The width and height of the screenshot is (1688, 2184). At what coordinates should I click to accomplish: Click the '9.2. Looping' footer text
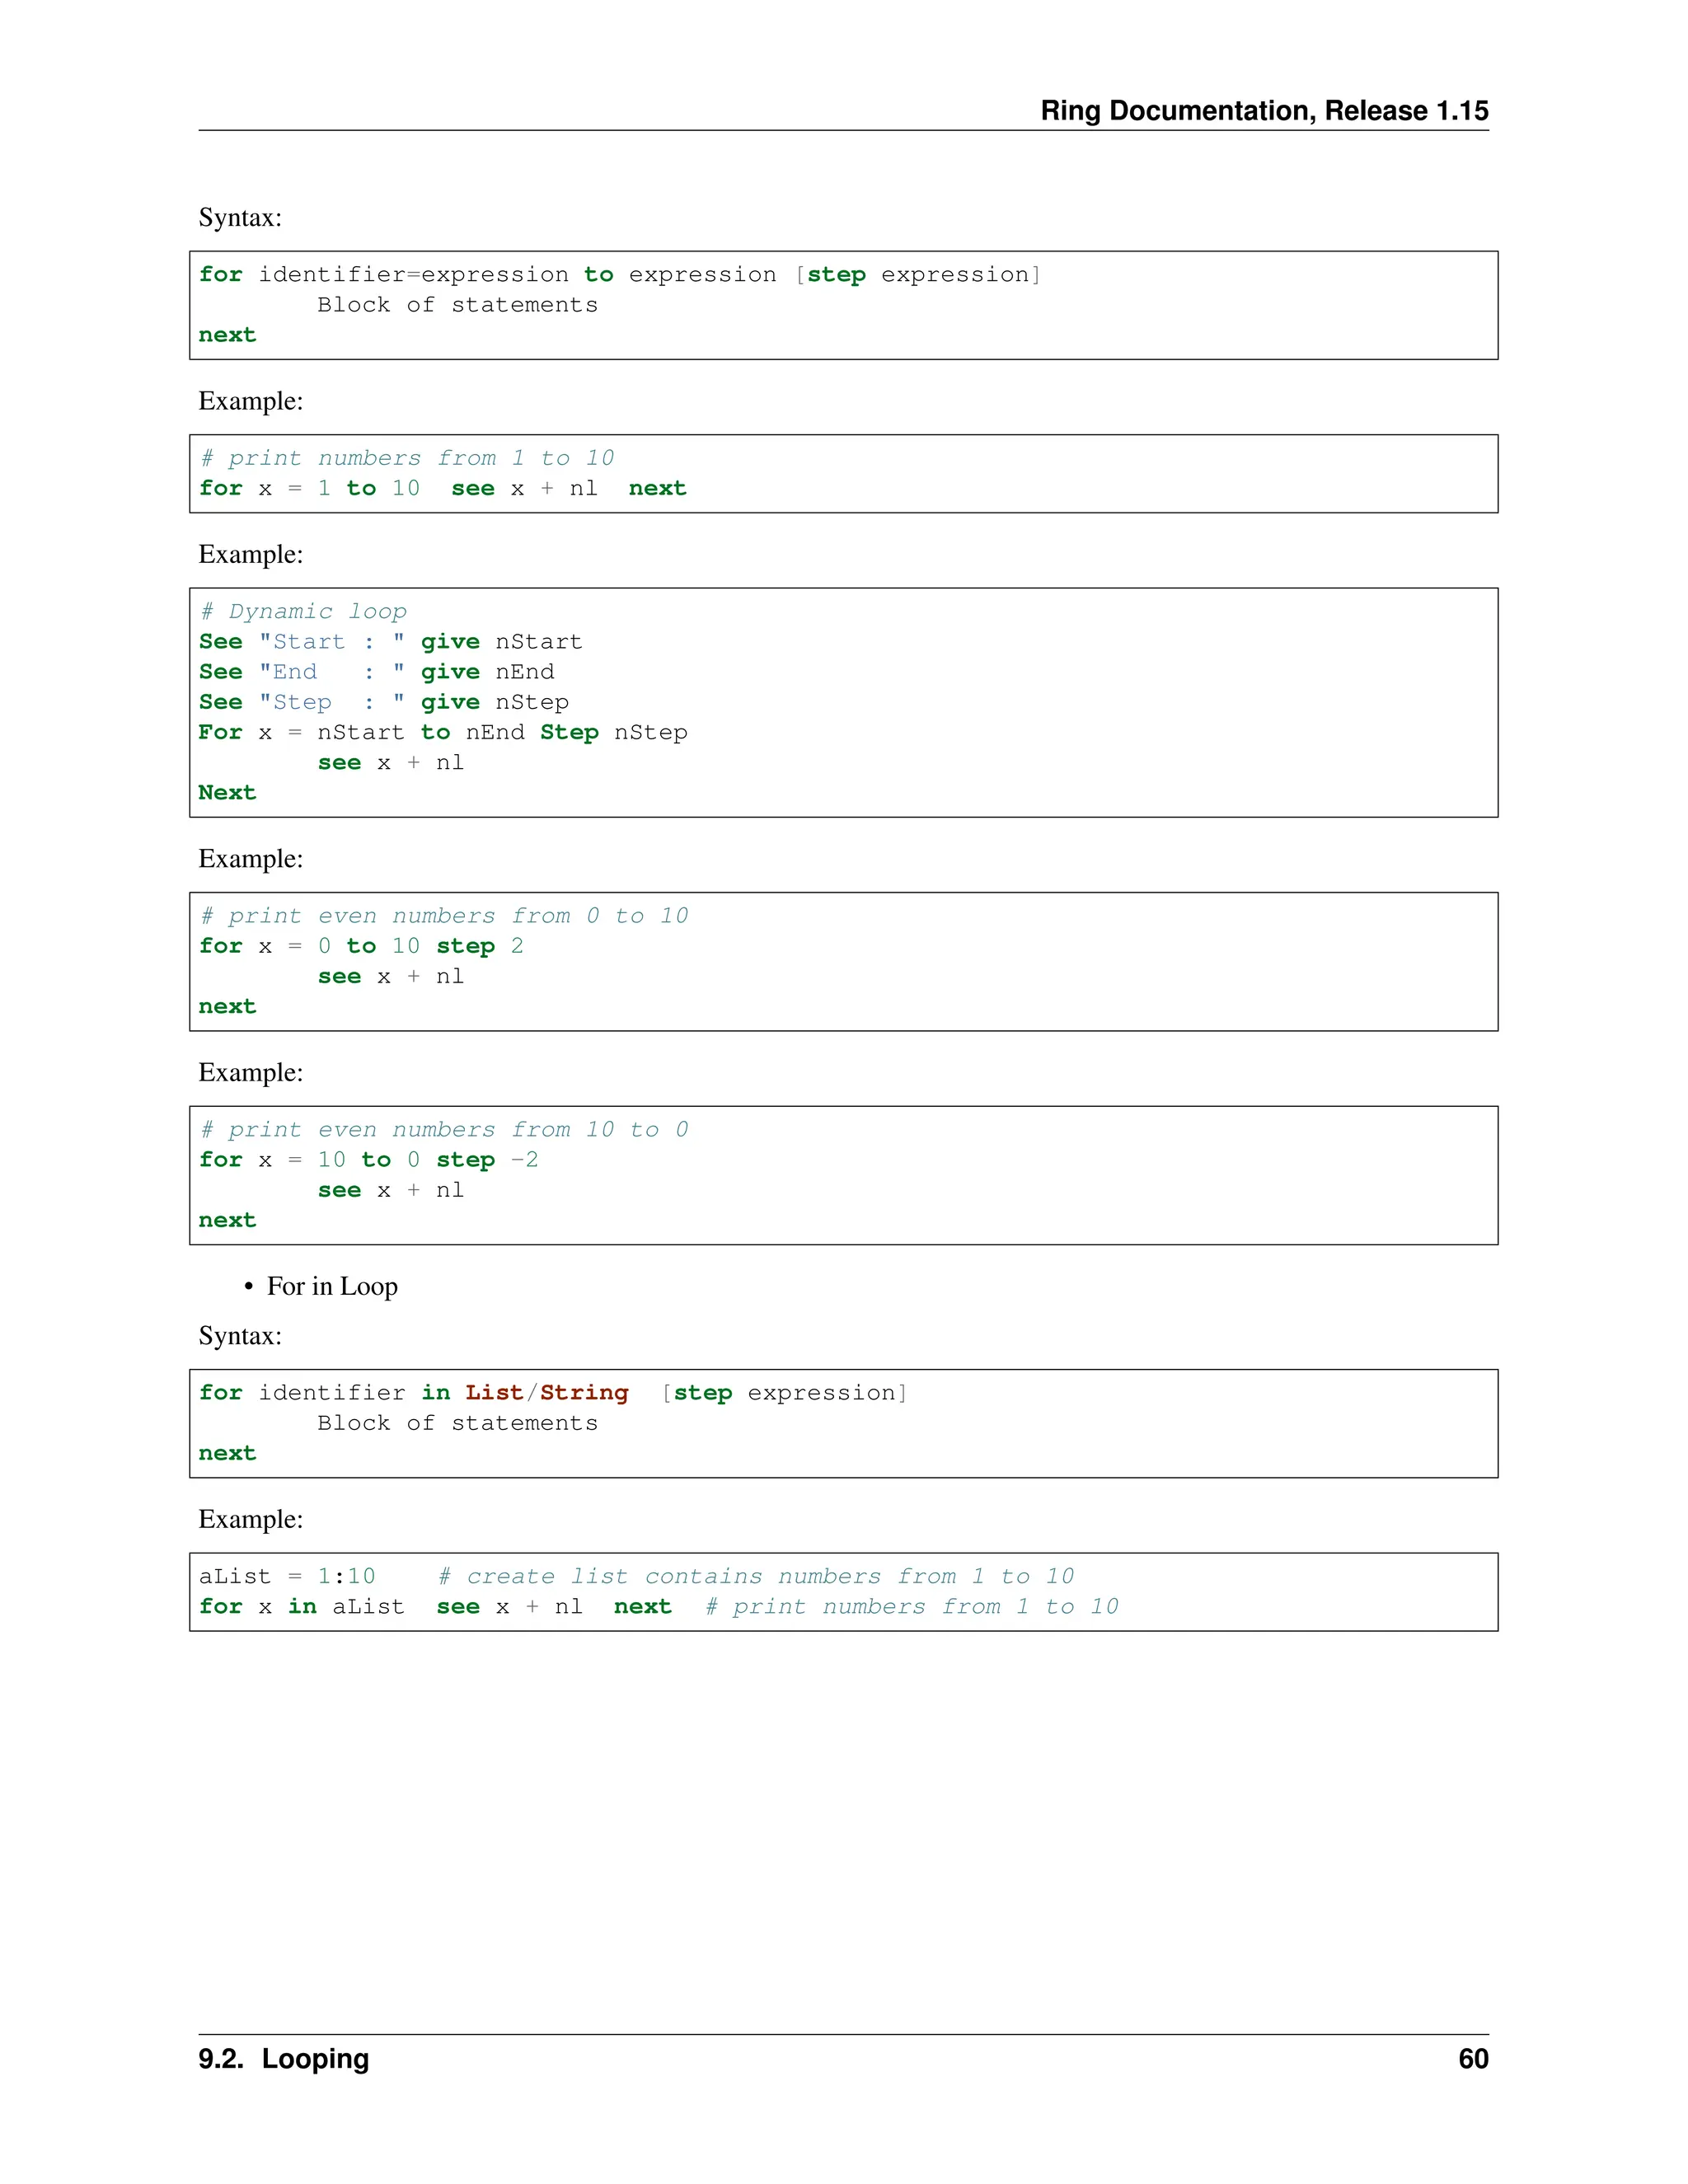(283, 2058)
